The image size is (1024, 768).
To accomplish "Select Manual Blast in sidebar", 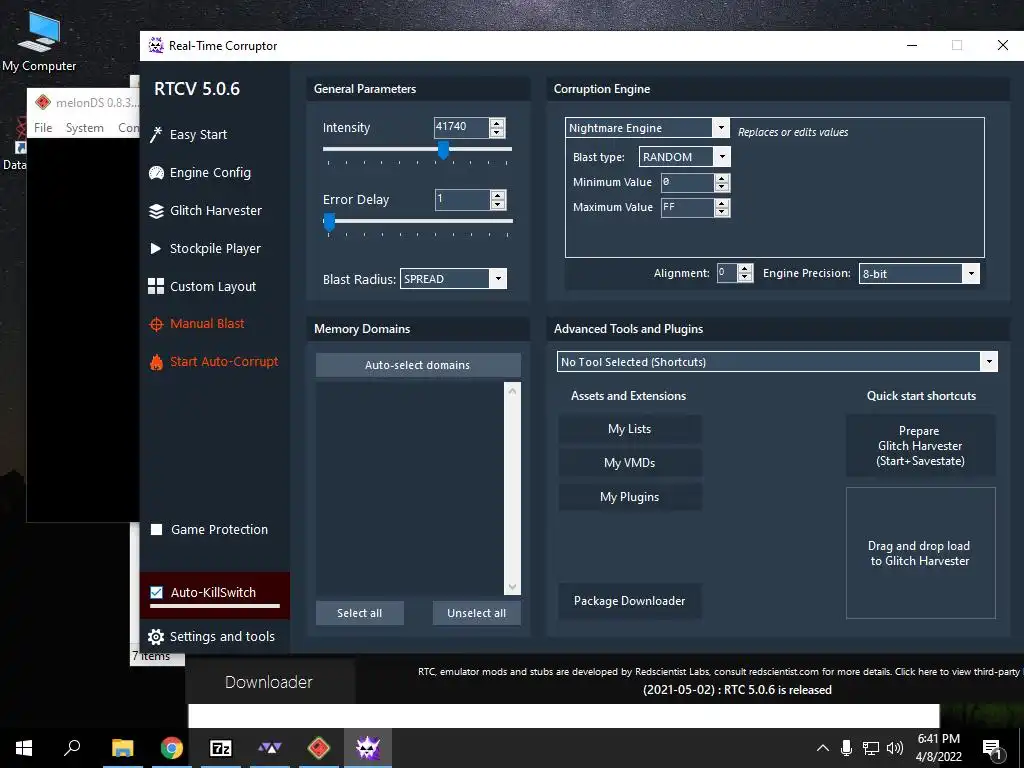I will (x=207, y=324).
